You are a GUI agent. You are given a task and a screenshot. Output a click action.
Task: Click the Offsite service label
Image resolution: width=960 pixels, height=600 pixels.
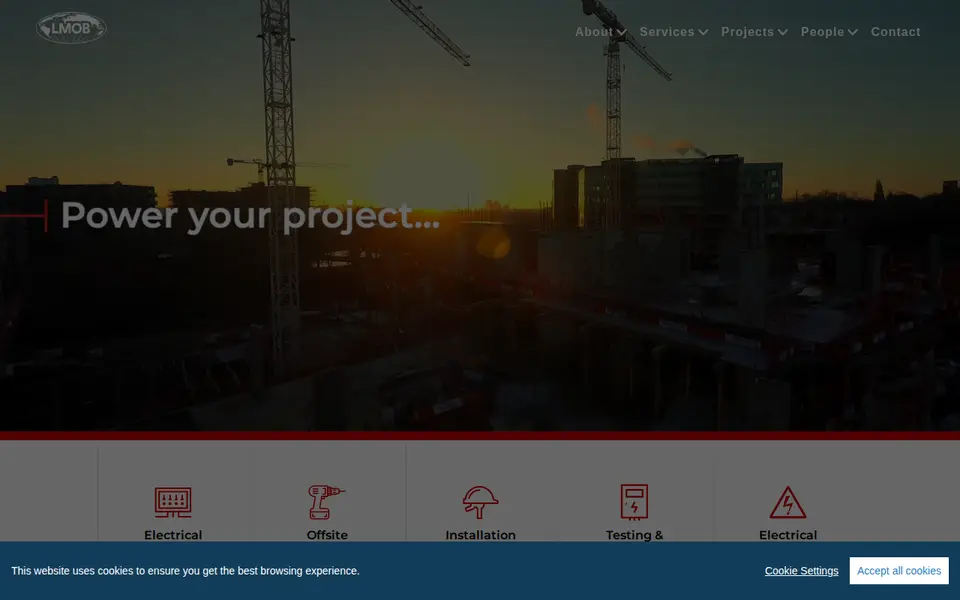coord(327,535)
